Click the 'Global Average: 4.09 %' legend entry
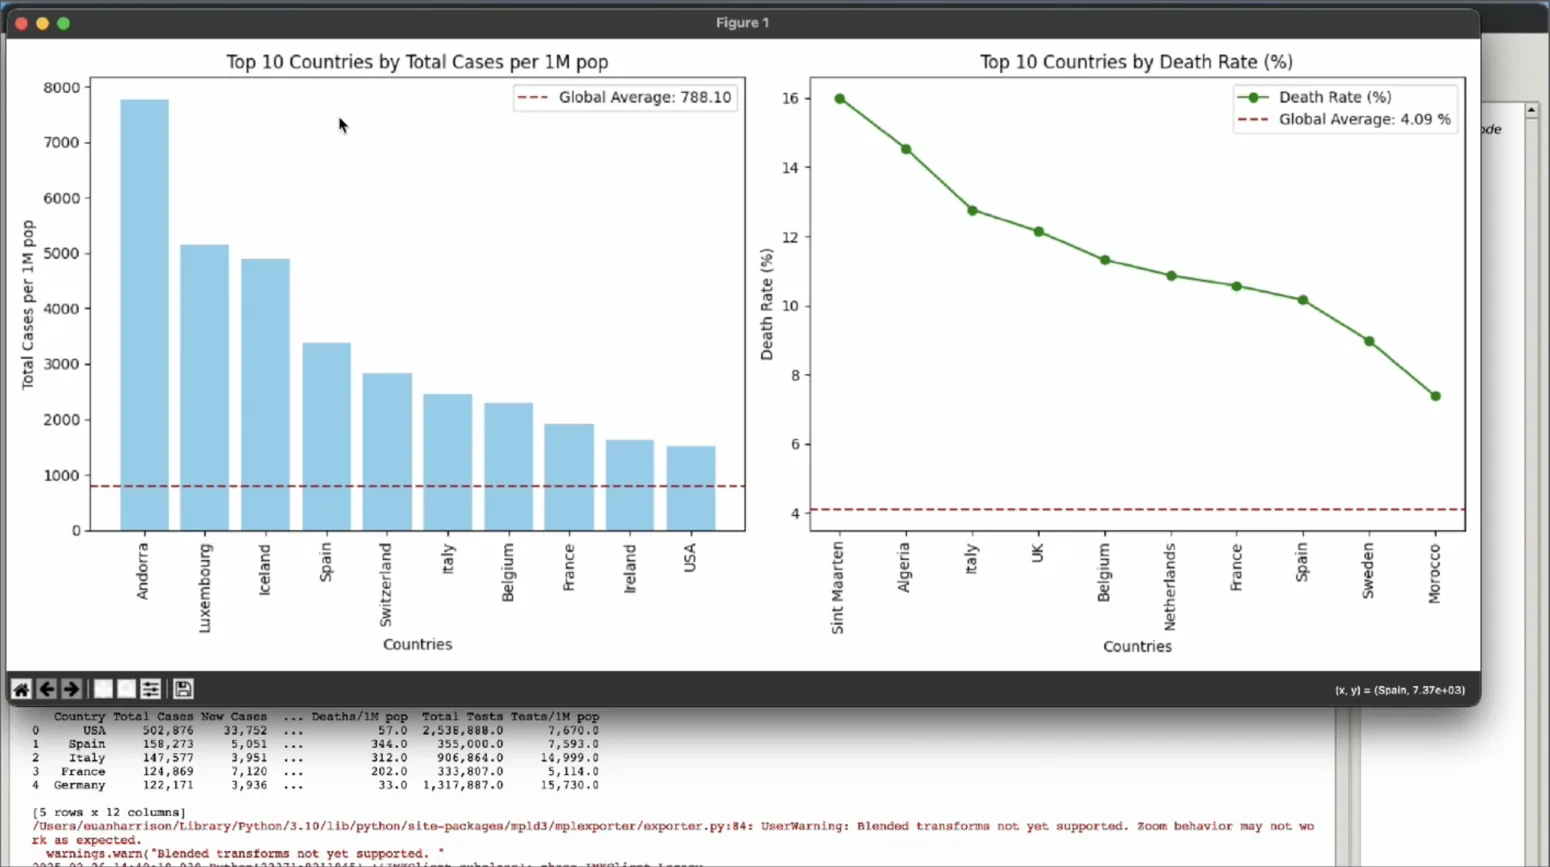 1344,119
